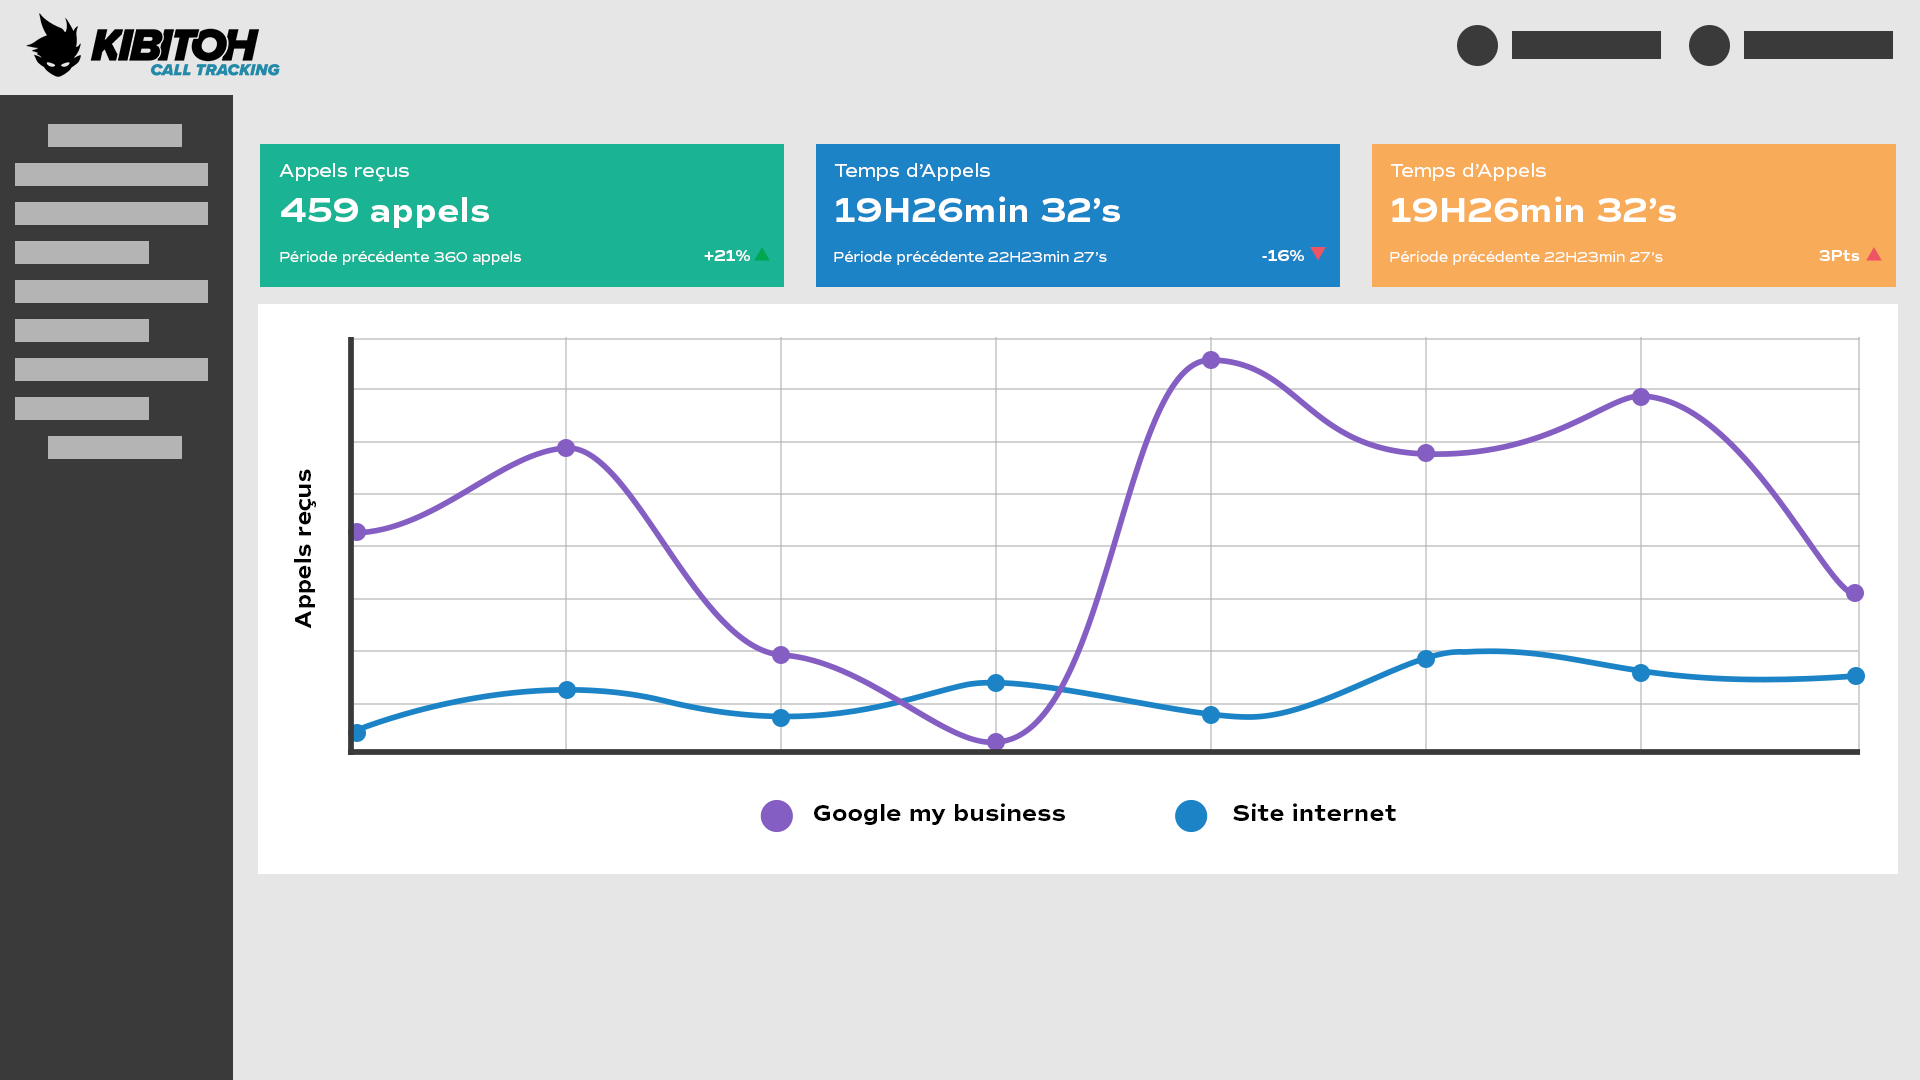Click the 19H26min 32's value in orange card
Viewport: 1920px width, 1080px height.
(1533, 211)
